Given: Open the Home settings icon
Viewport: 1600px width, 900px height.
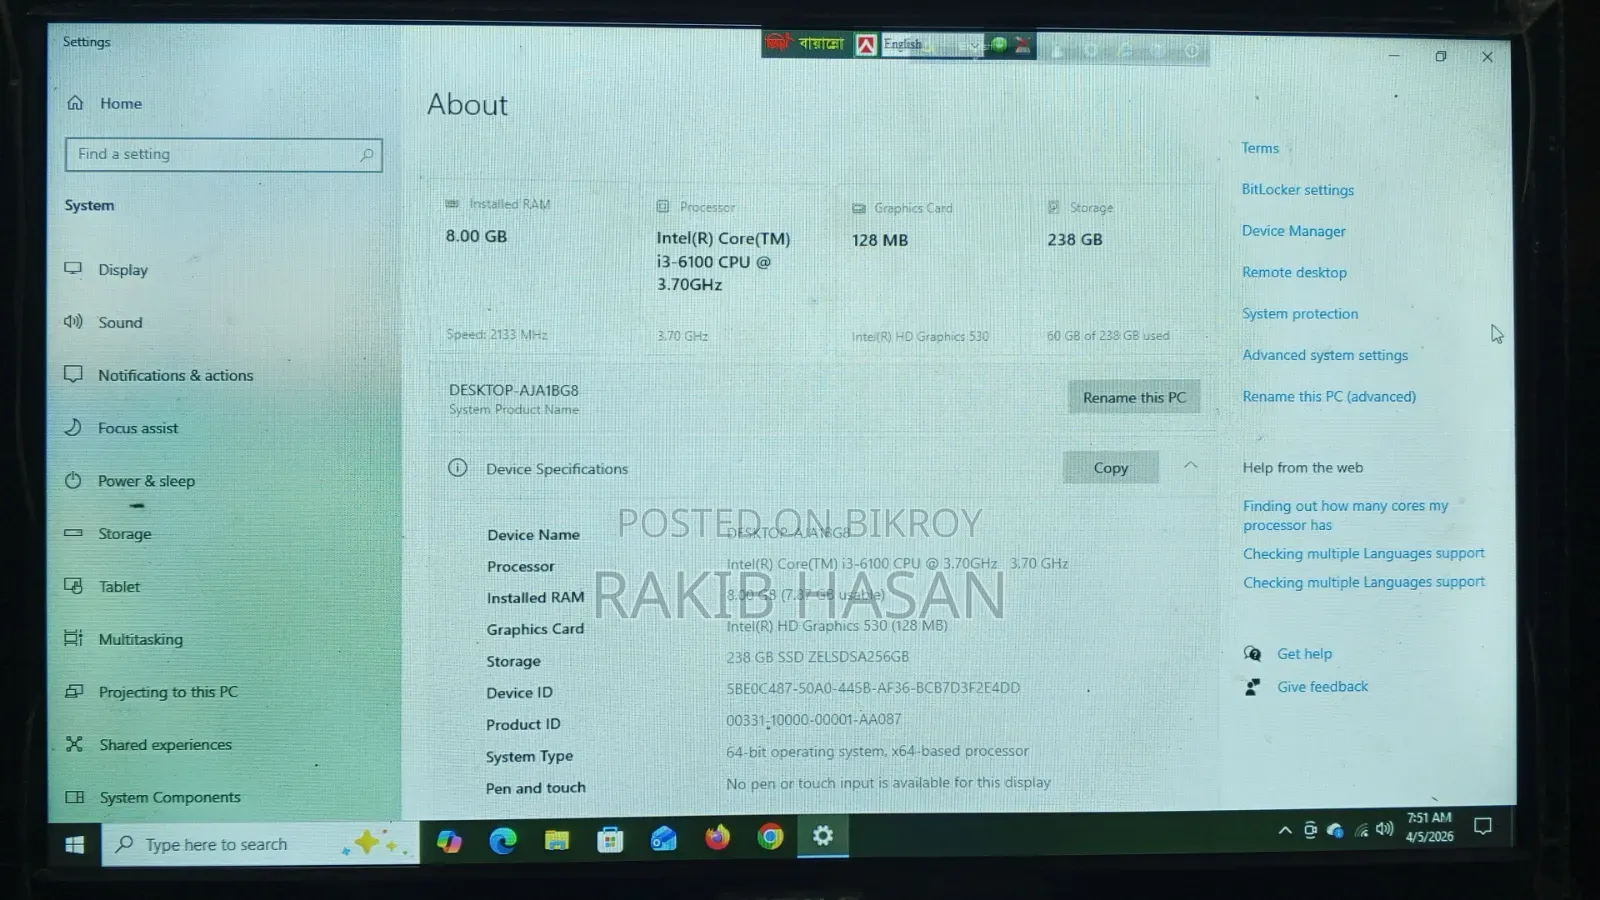Looking at the screenshot, I should pos(75,103).
